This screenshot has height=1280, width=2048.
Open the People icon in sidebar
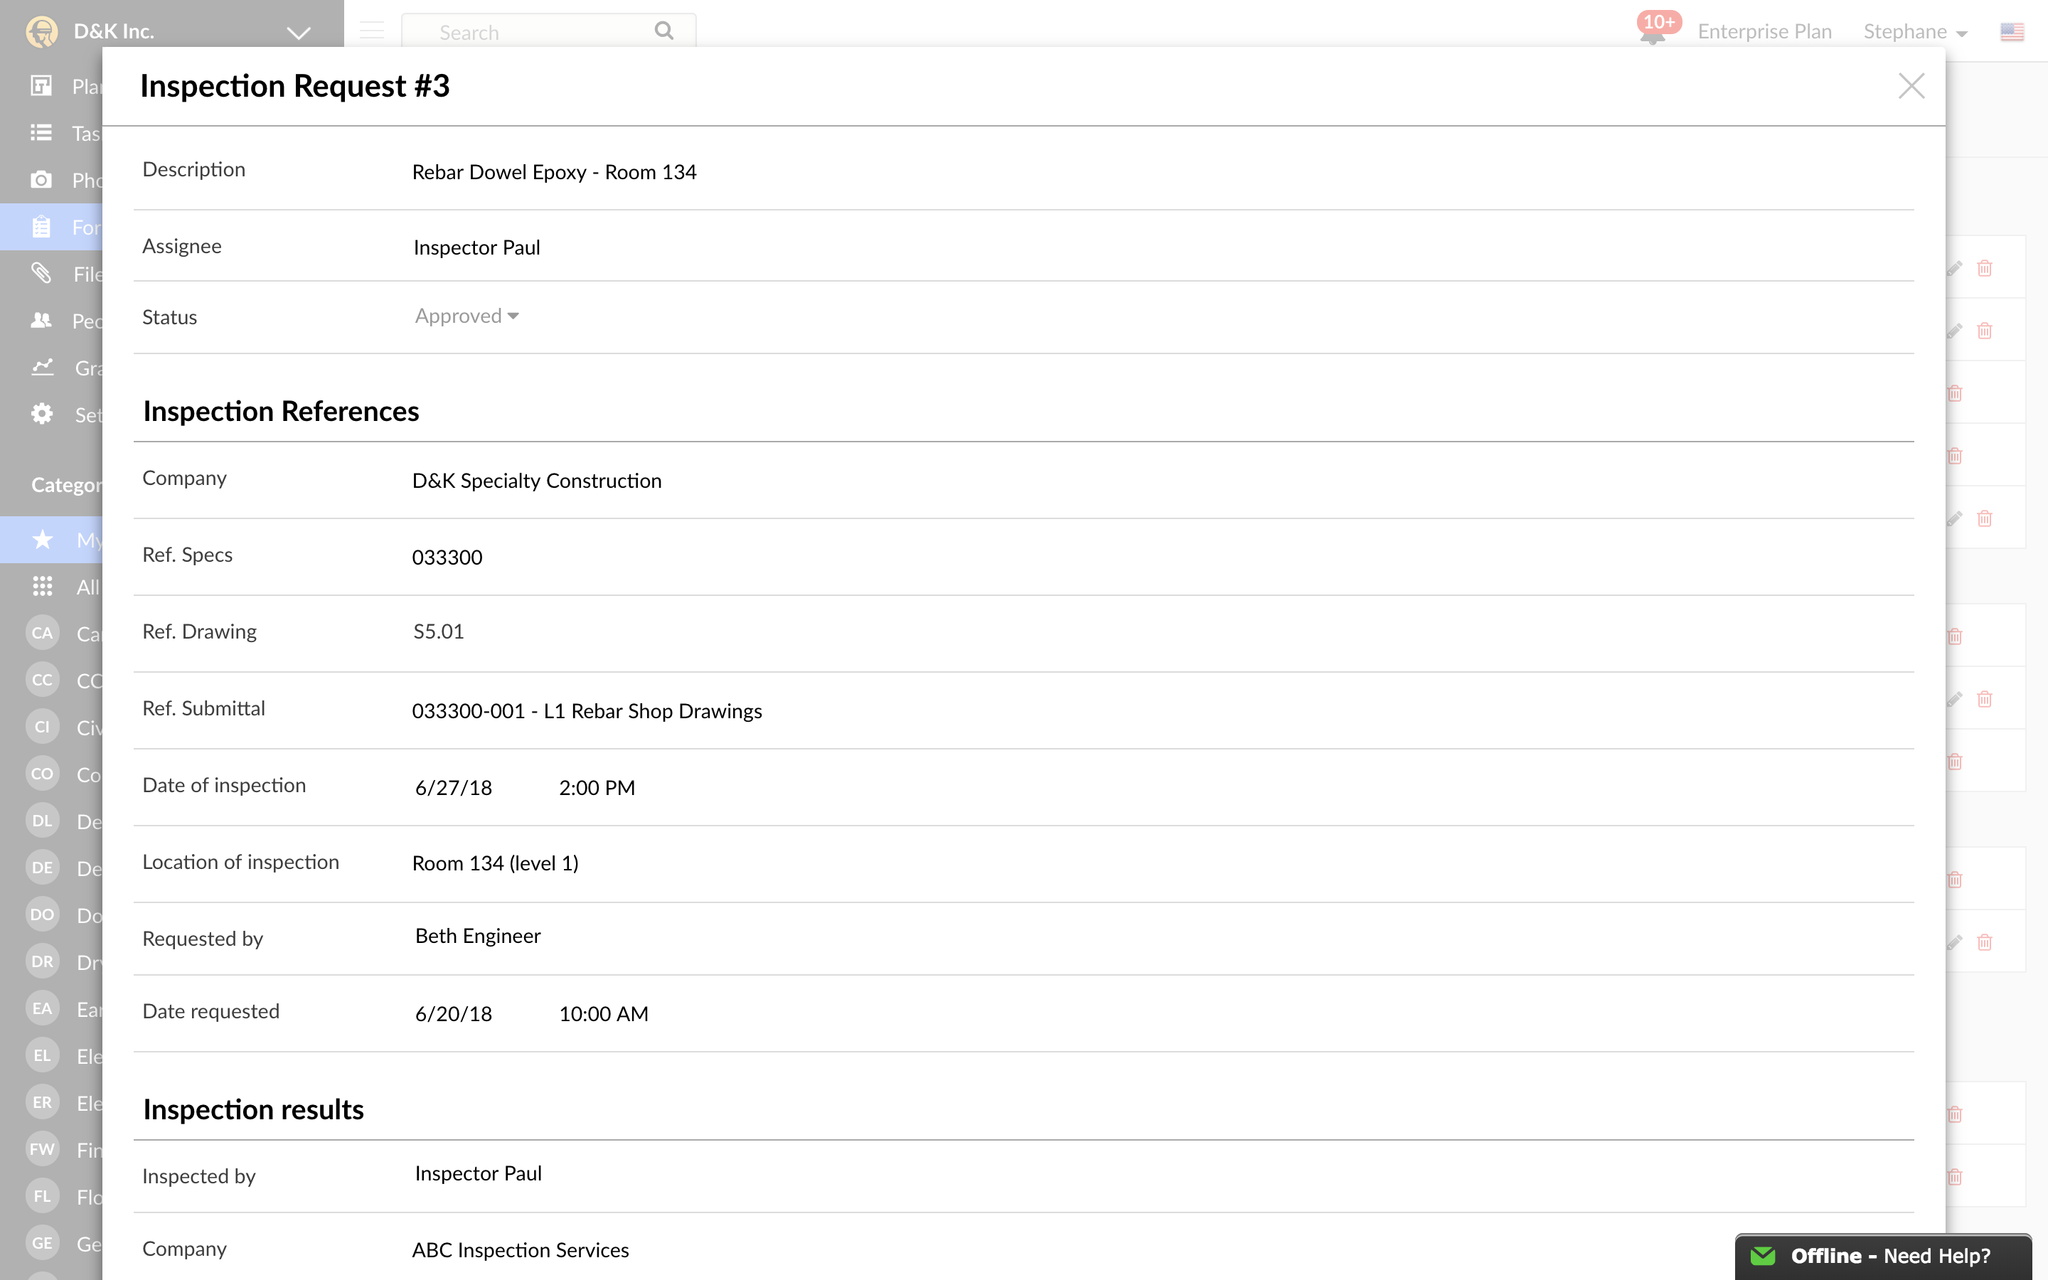[x=41, y=320]
